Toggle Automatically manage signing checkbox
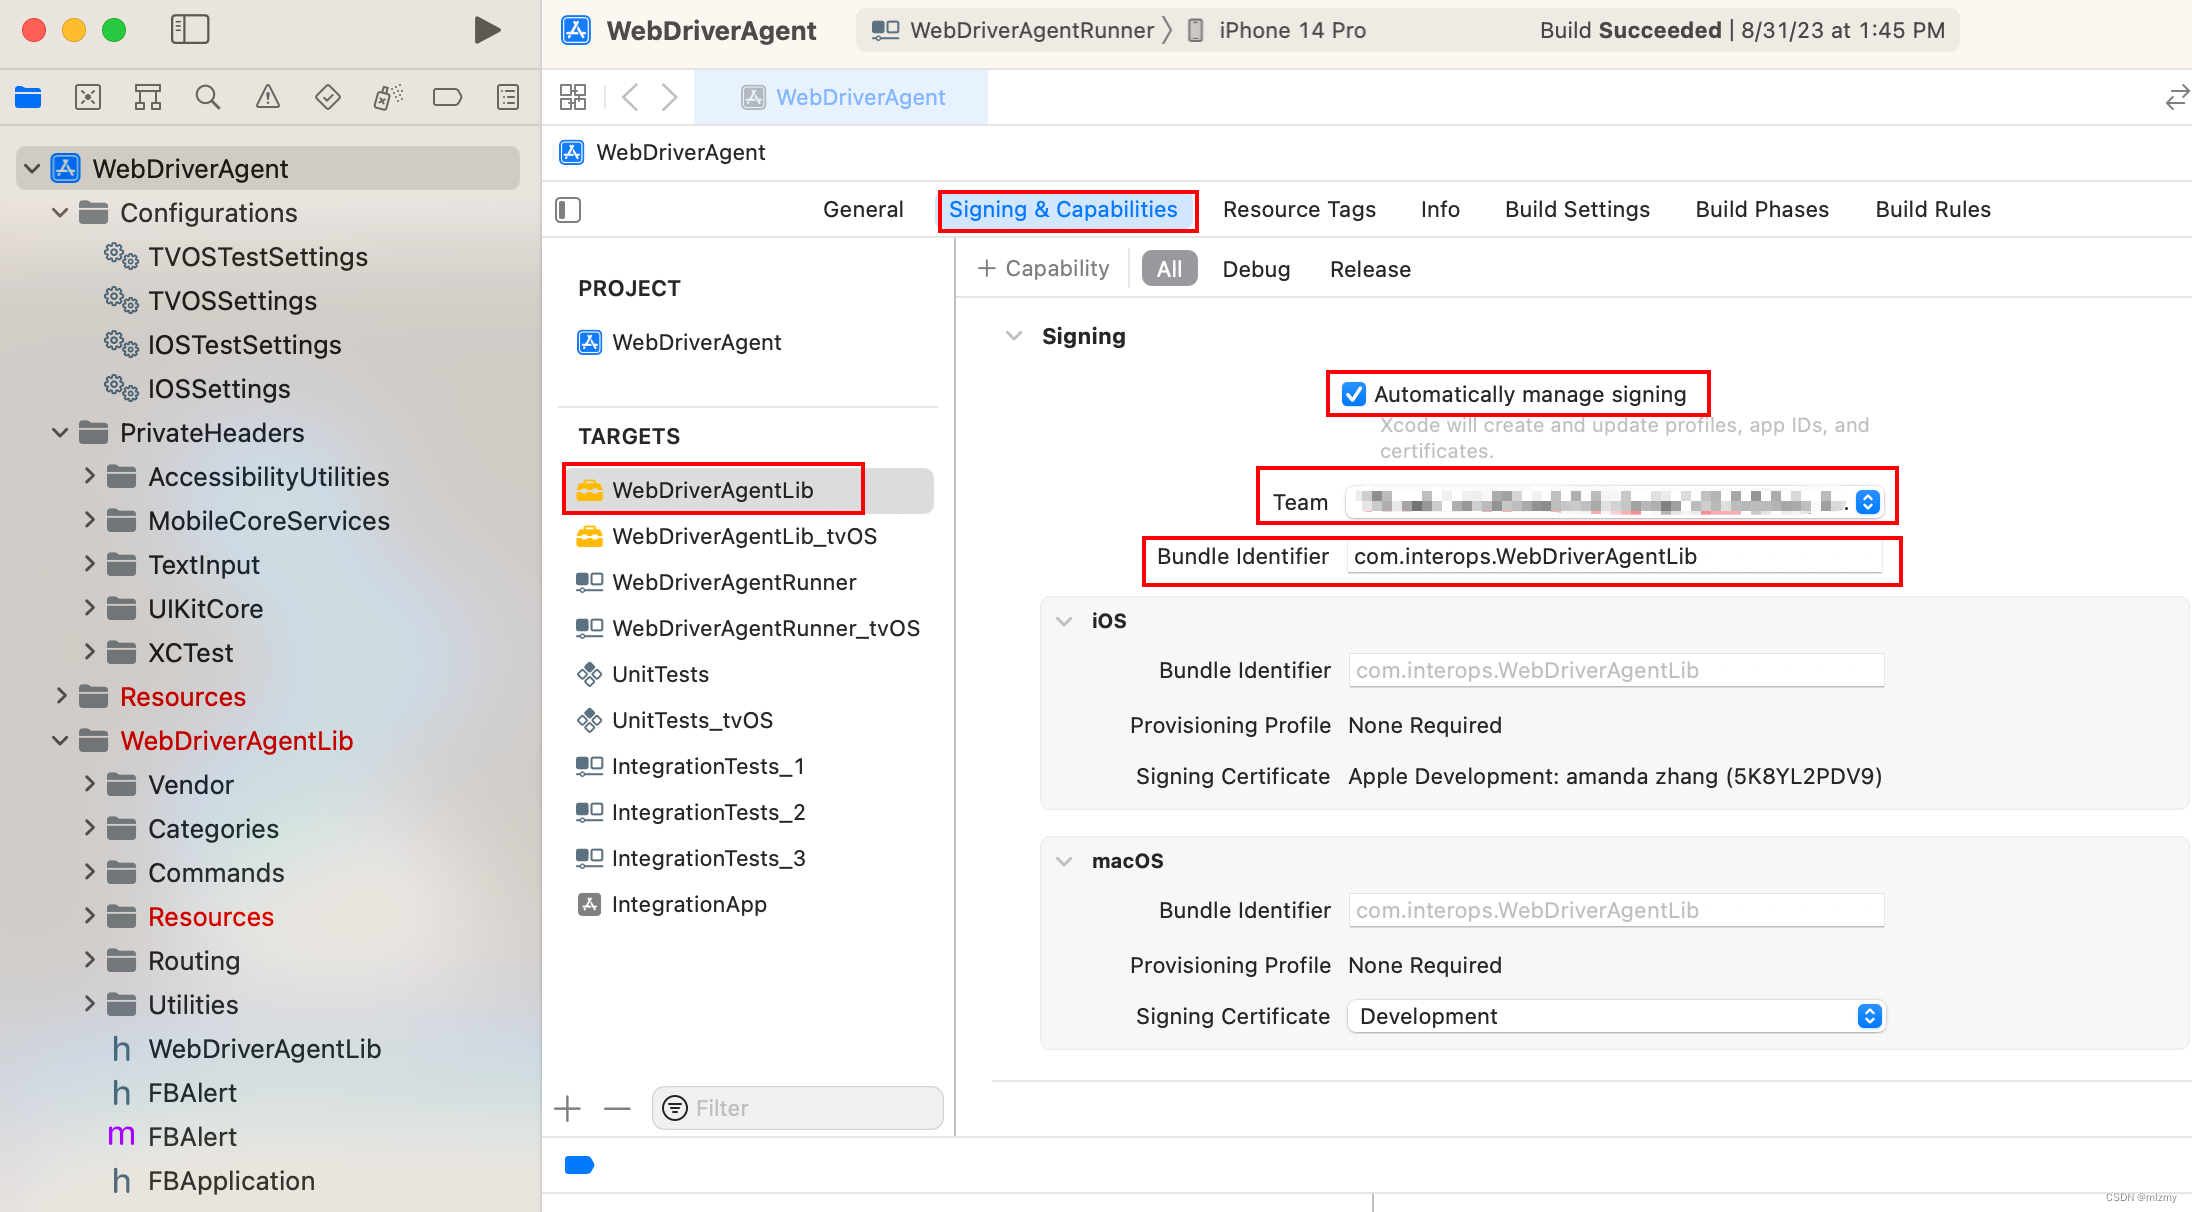Image resolution: width=2192 pixels, height=1212 pixels. tap(1354, 394)
